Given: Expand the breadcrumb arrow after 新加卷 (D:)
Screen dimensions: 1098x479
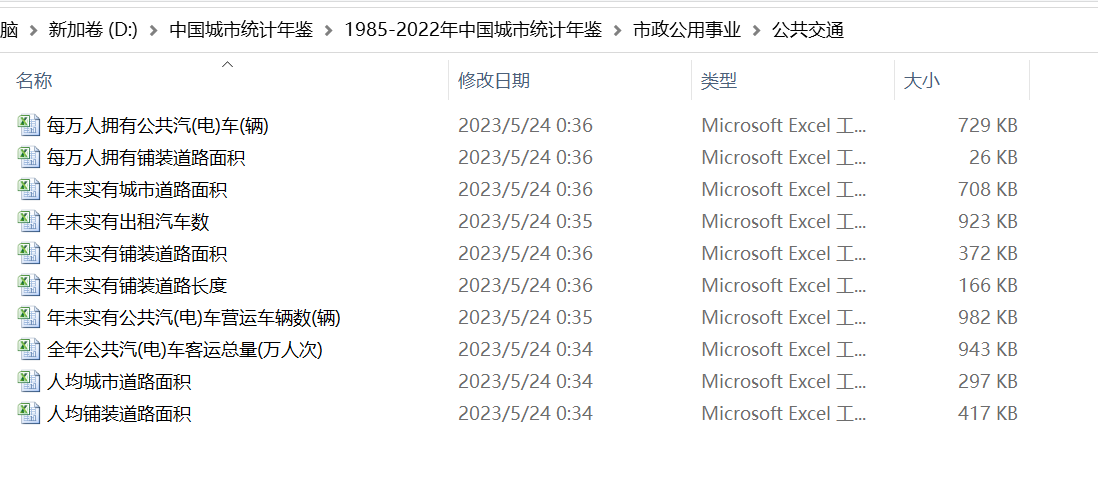Looking at the screenshot, I should point(153,30).
